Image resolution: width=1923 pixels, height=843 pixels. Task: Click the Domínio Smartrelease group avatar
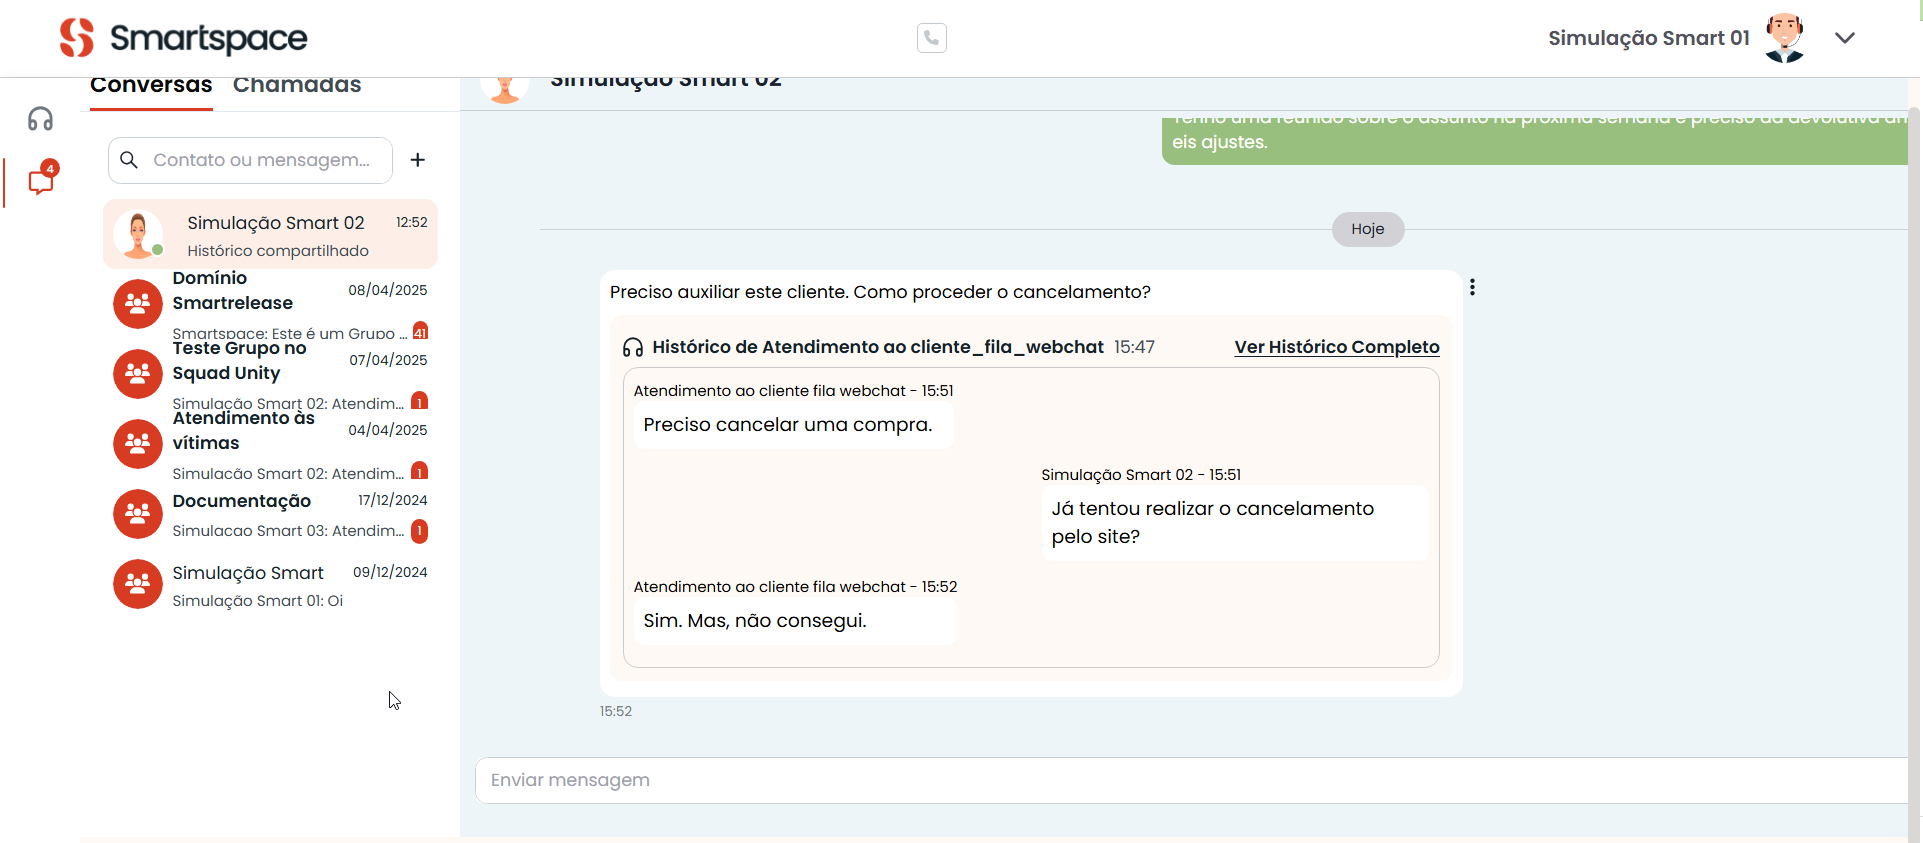[138, 303]
